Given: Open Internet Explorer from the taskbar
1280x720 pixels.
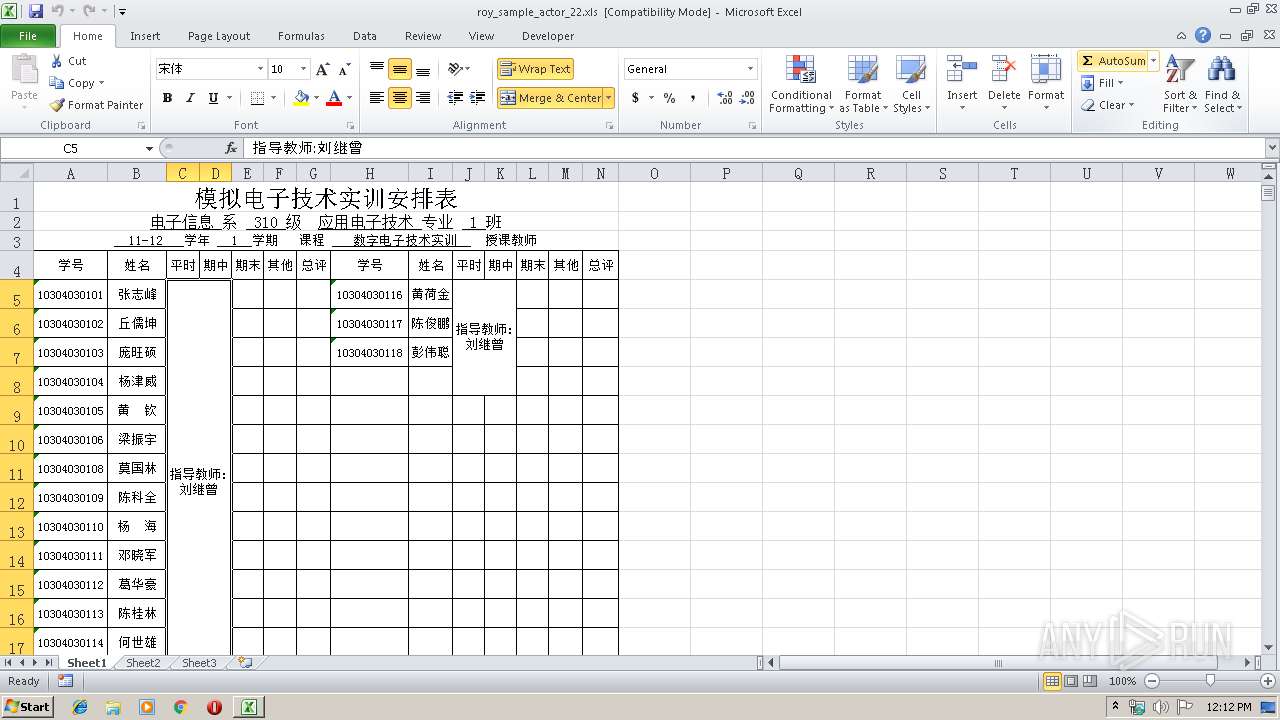Looking at the screenshot, I should (80, 707).
